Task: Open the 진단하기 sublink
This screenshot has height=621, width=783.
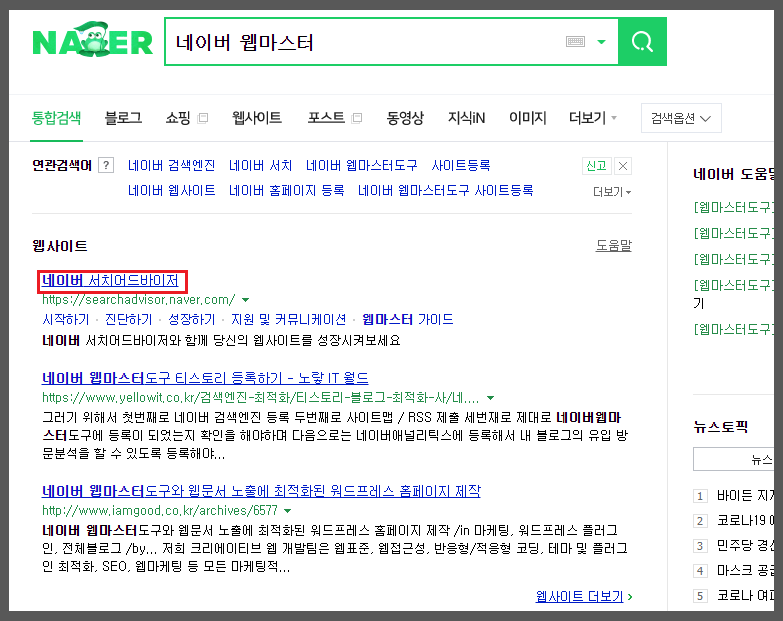Action: click(x=128, y=319)
